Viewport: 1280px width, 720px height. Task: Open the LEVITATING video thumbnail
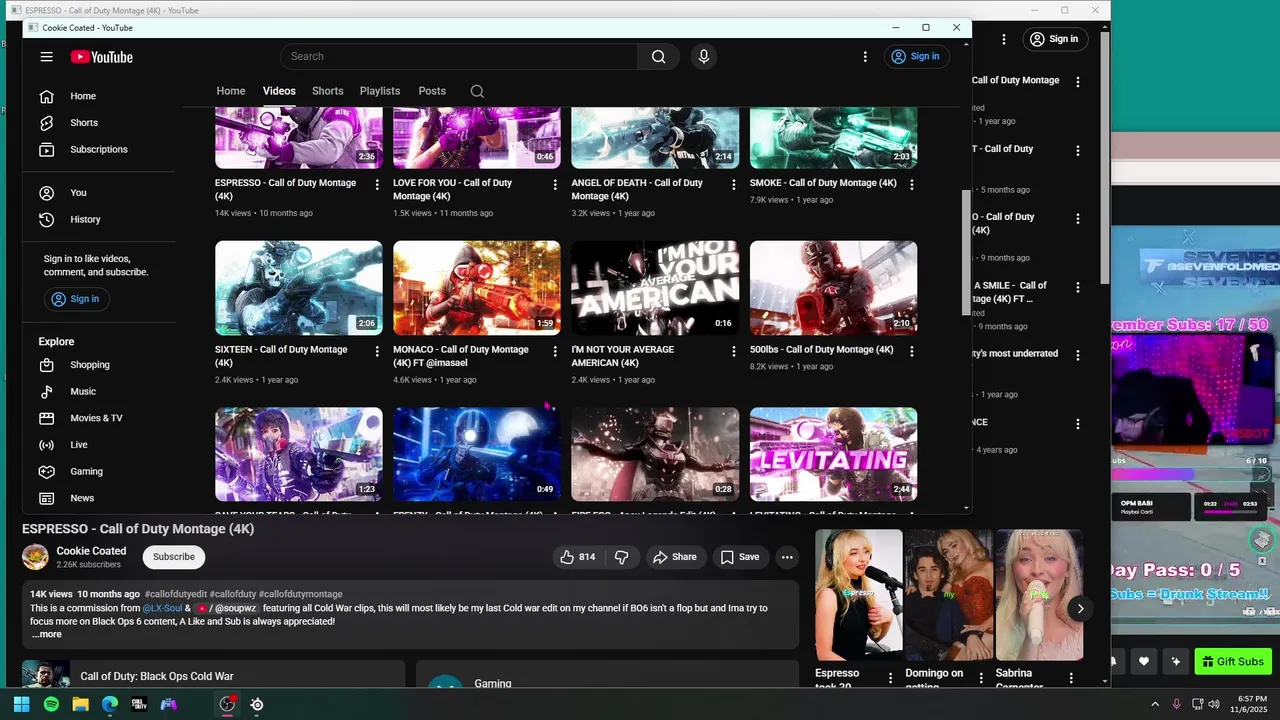click(834, 455)
